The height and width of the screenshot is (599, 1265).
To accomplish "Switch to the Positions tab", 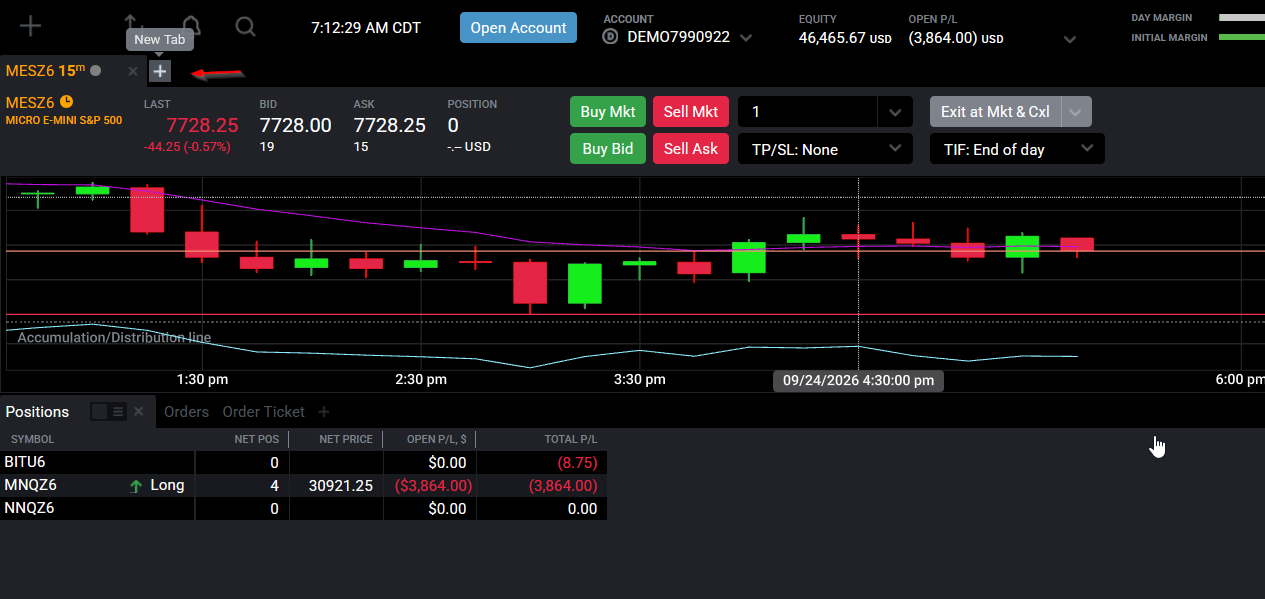I will click(37, 412).
